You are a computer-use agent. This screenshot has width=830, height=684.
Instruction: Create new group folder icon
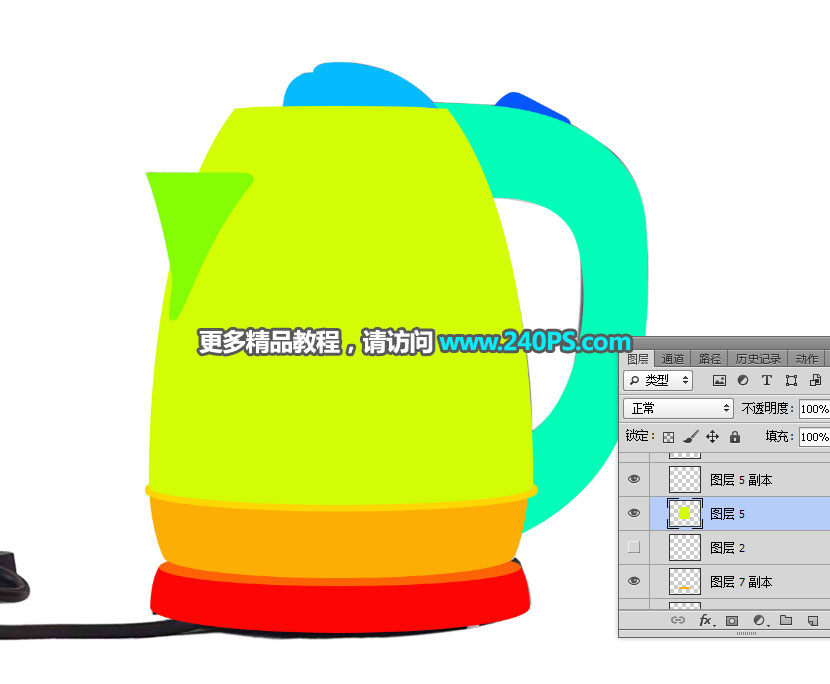(x=786, y=620)
